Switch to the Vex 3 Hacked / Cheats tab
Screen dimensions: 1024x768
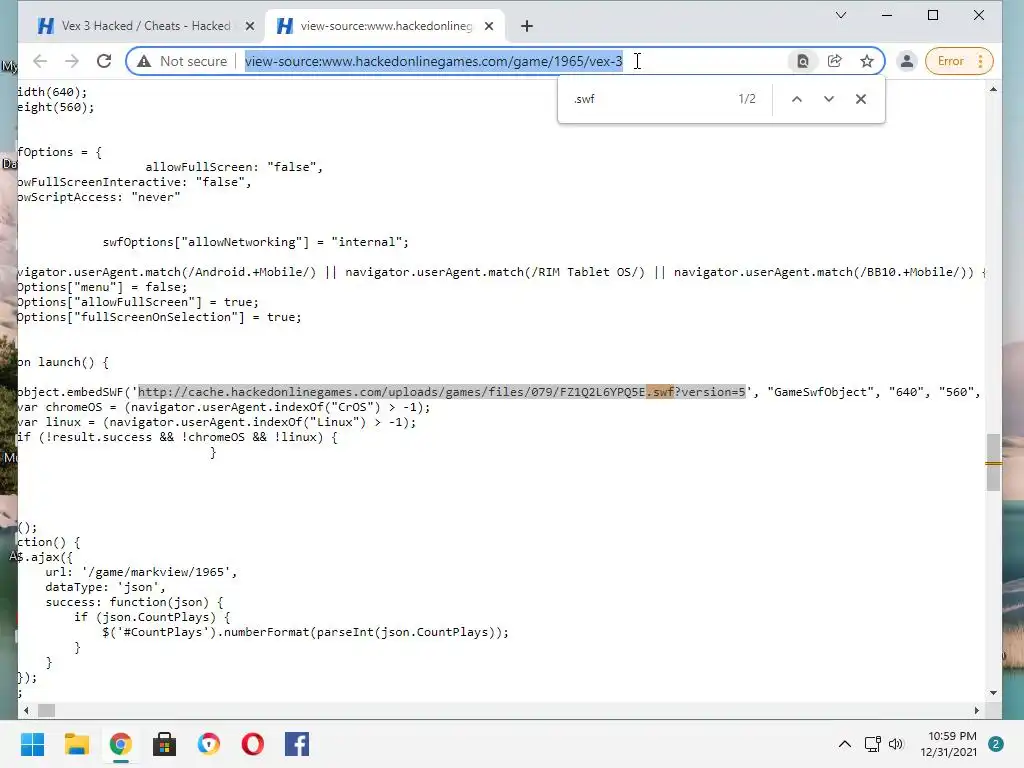145,26
